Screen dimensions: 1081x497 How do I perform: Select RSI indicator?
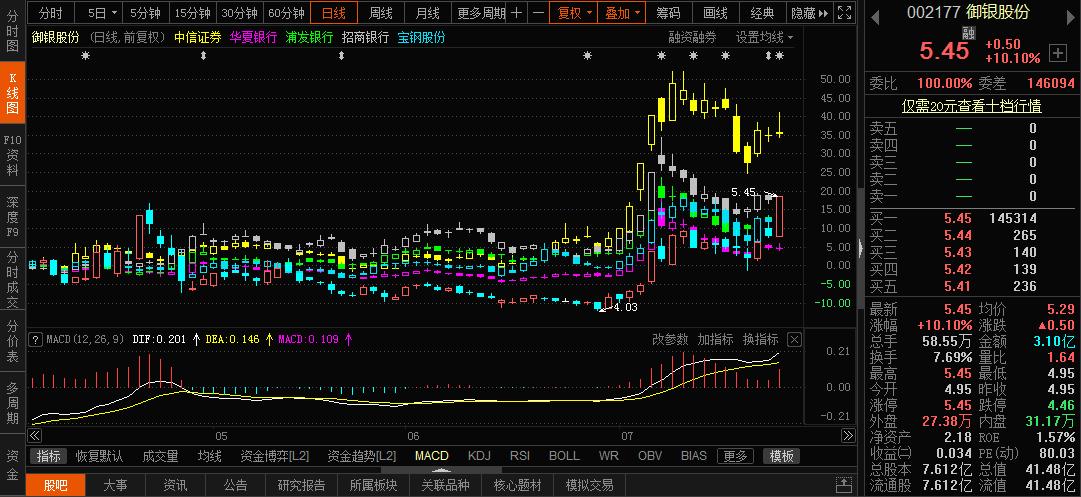click(x=520, y=456)
